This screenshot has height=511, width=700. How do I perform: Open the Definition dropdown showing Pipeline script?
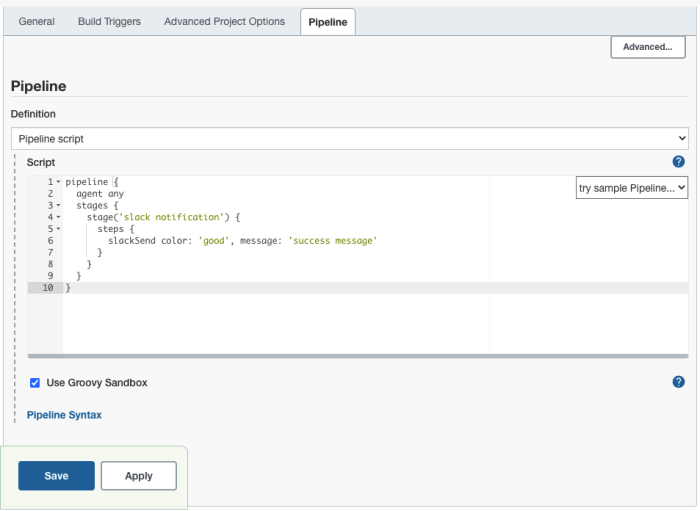click(x=350, y=138)
